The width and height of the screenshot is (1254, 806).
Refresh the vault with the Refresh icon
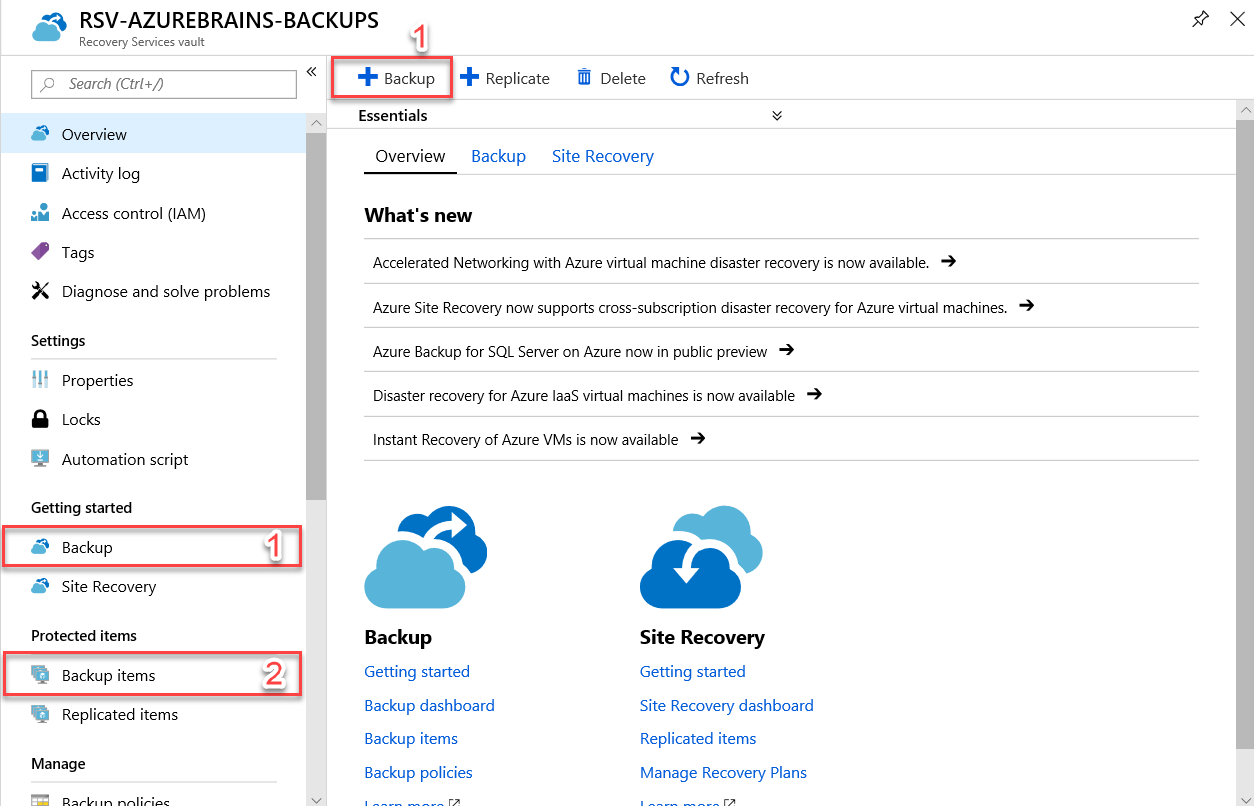click(x=709, y=77)
